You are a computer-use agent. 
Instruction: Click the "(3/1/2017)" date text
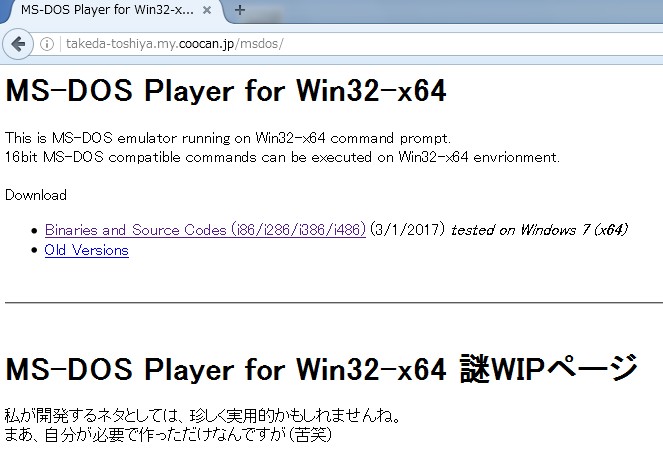click(408, 230)
